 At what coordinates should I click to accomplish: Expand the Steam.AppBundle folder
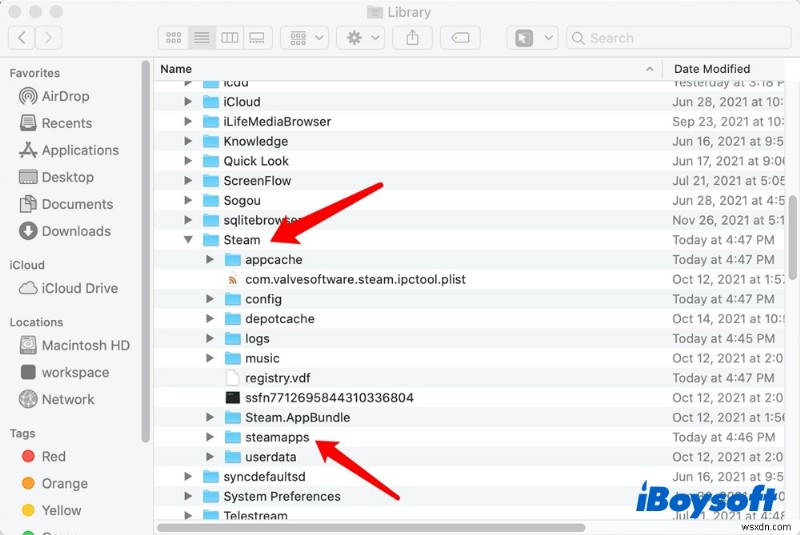click(x=210, y=417)
